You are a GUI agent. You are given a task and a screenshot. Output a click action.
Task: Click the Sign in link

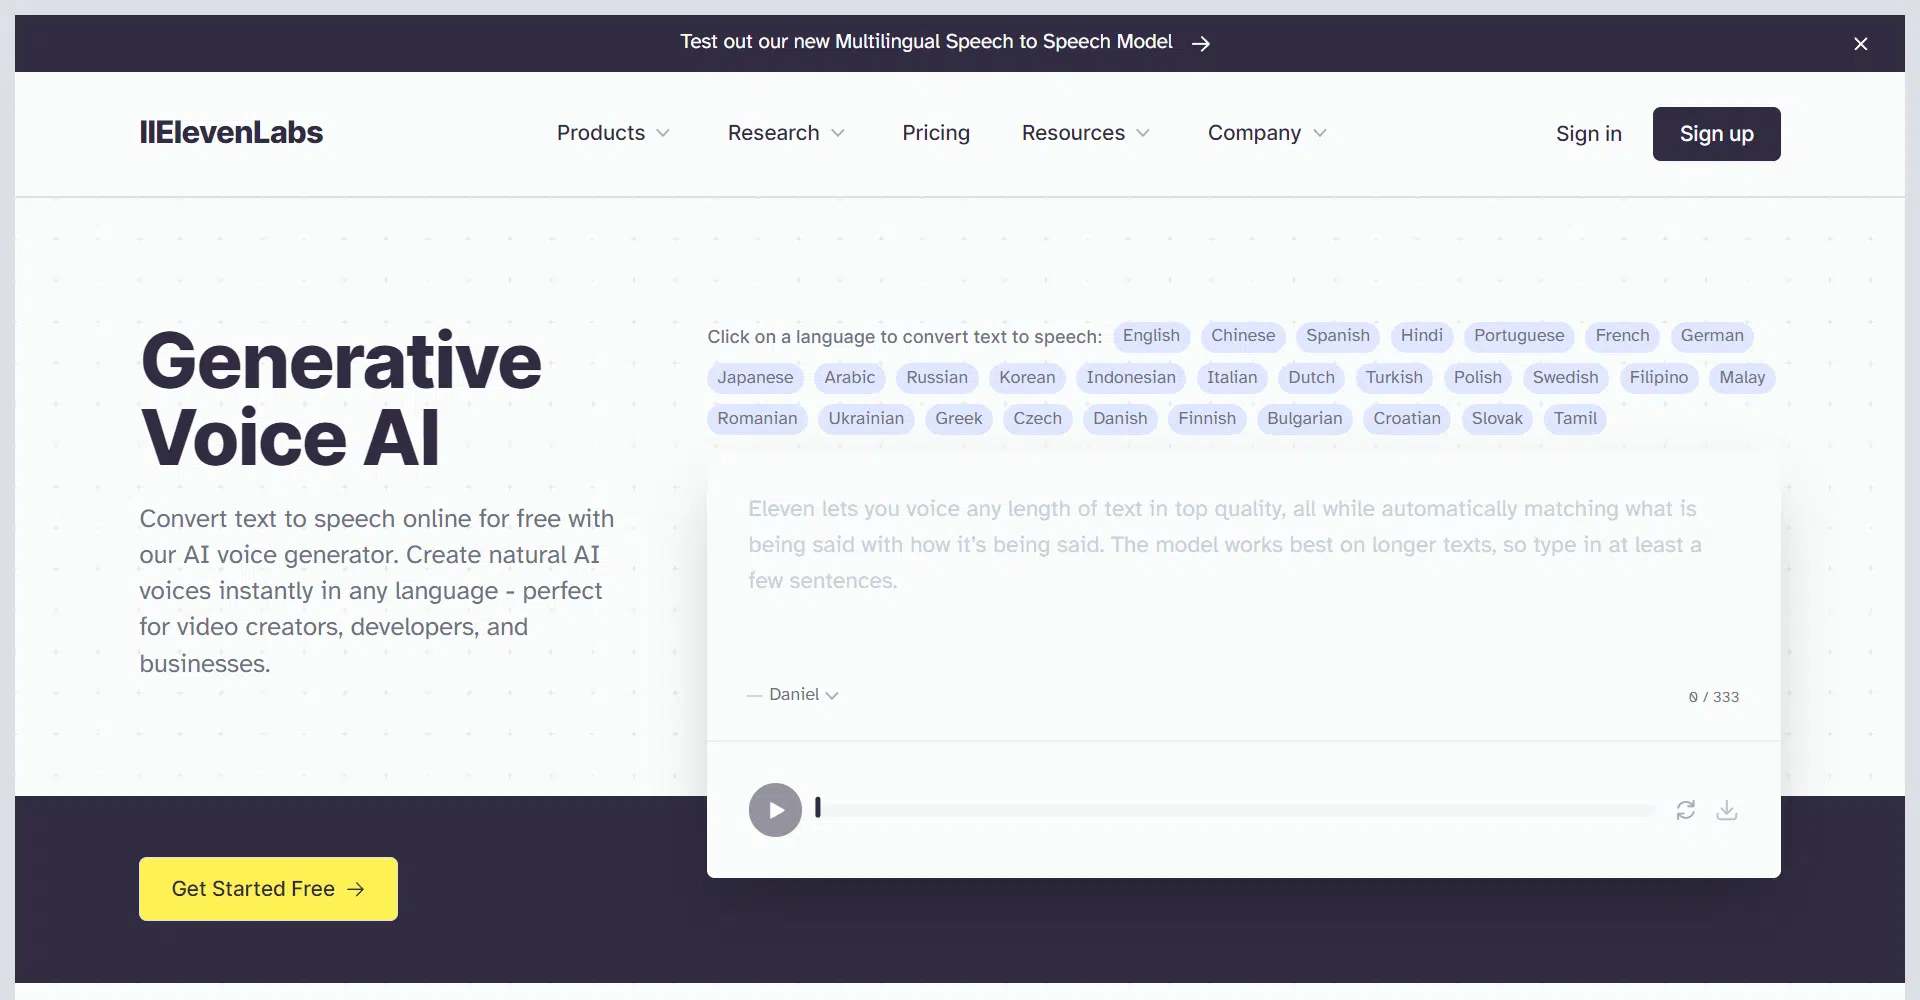pyautogui.click(x=1588, y=134)
